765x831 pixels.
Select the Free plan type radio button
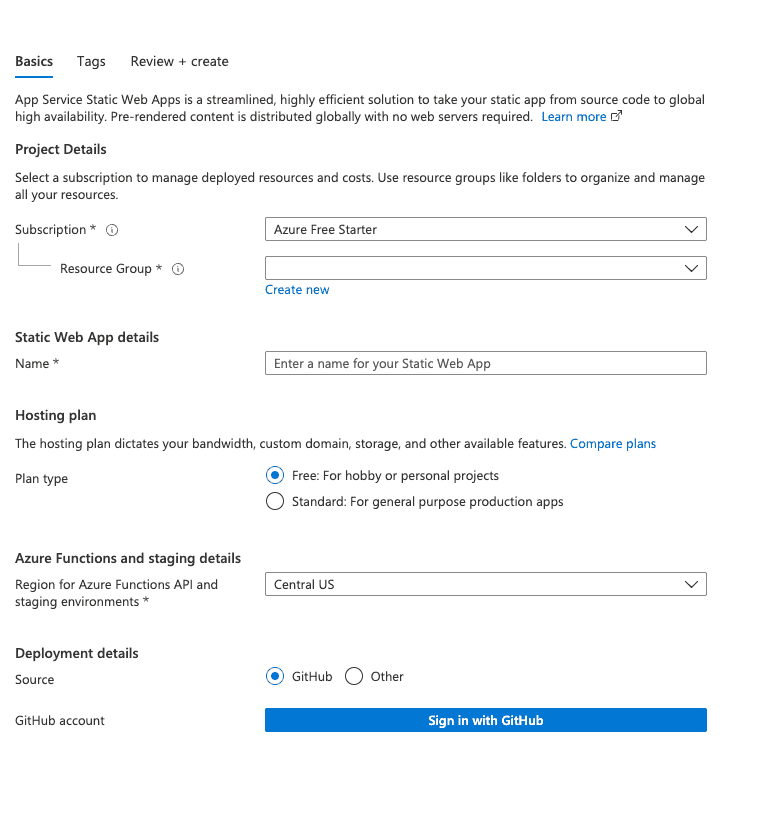[x=275, y=475]
